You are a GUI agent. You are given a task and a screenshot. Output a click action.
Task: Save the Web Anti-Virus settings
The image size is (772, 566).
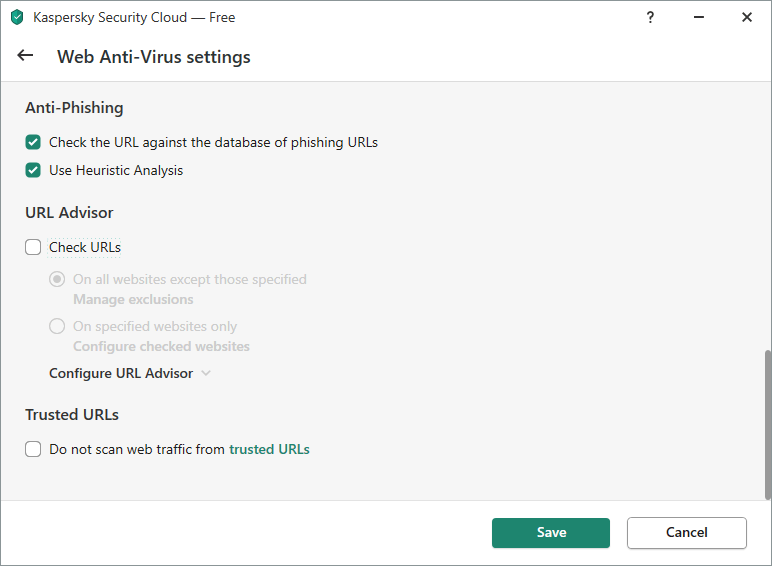pos(551,533)
